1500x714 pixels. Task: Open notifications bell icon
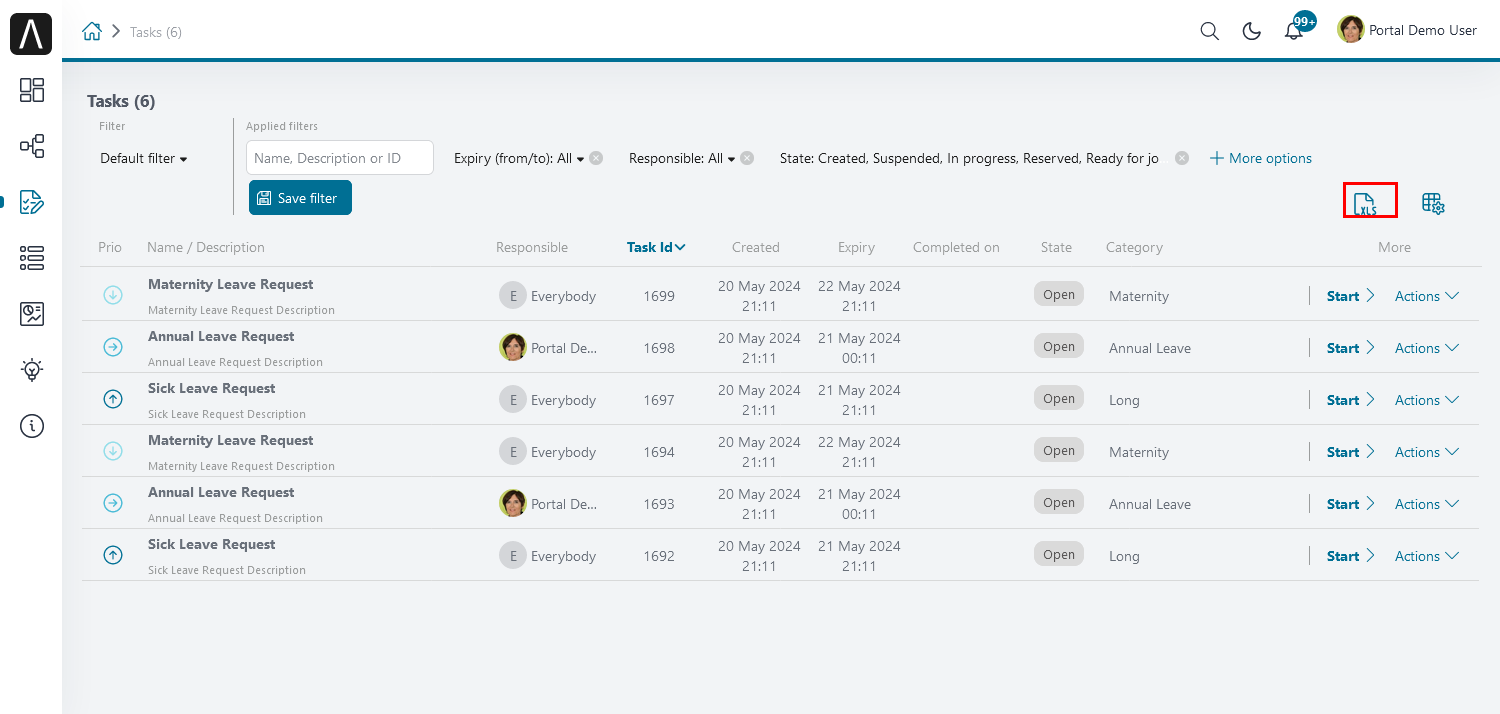coord(1294,31)
